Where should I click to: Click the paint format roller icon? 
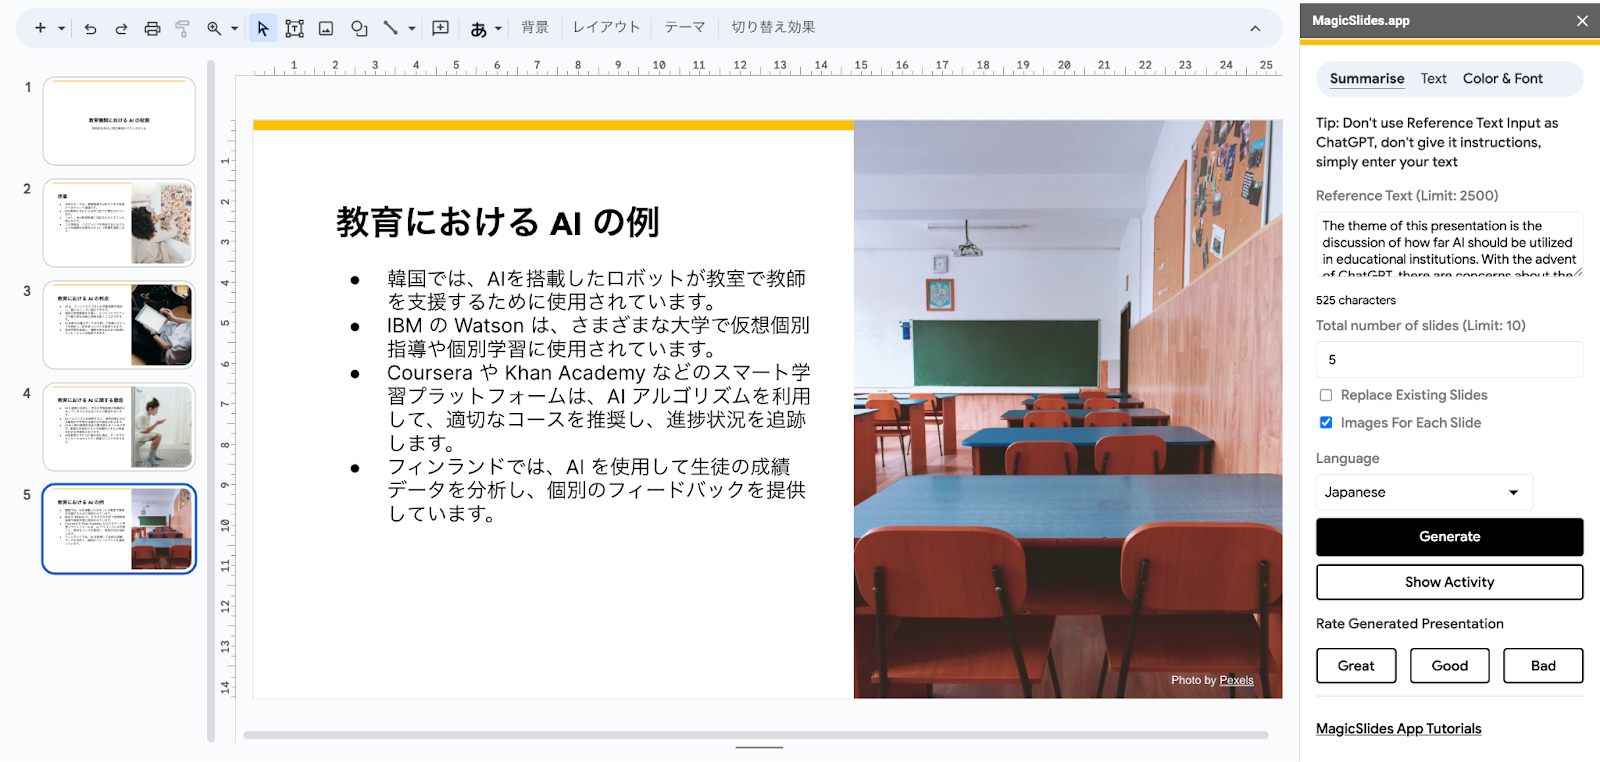tap(182, 29)
